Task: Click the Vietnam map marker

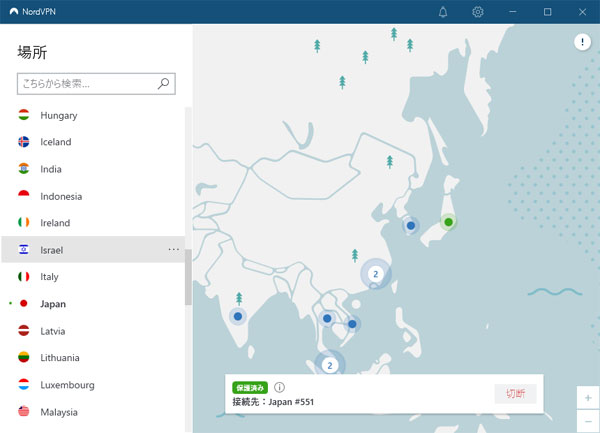Action: (352, 324)
